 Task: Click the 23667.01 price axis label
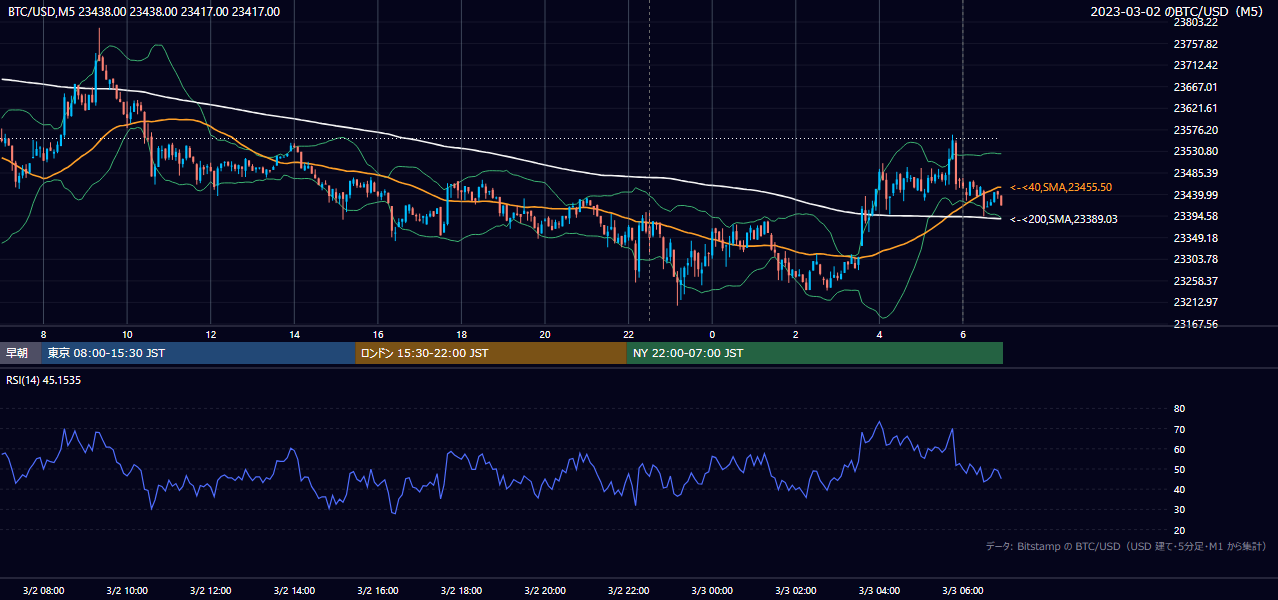(x=1195, y=87)
